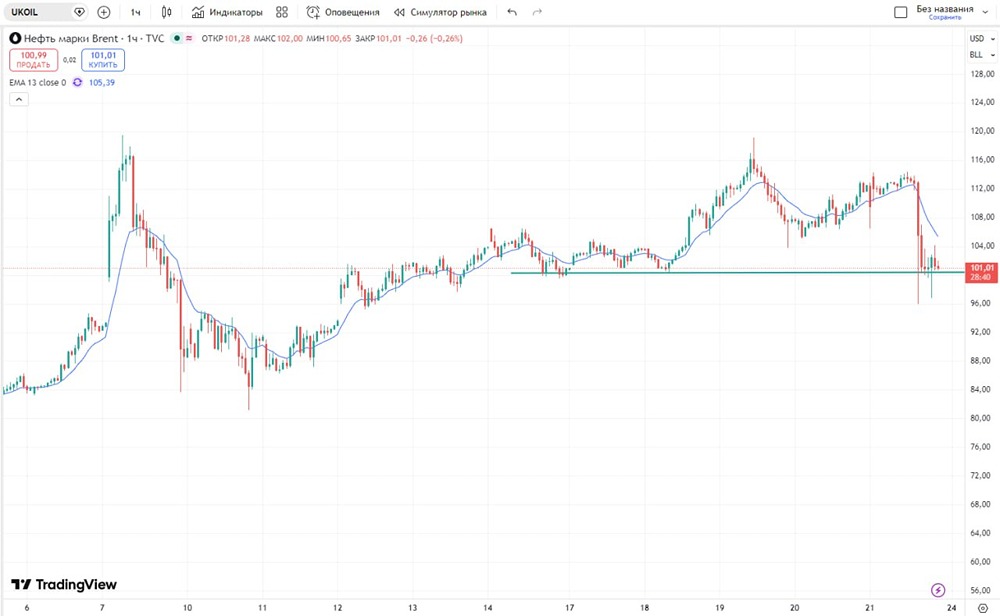Open chart settings hexagon gear icon
The width and height of the screenshot is (1000, 616).
click(981, 607)
